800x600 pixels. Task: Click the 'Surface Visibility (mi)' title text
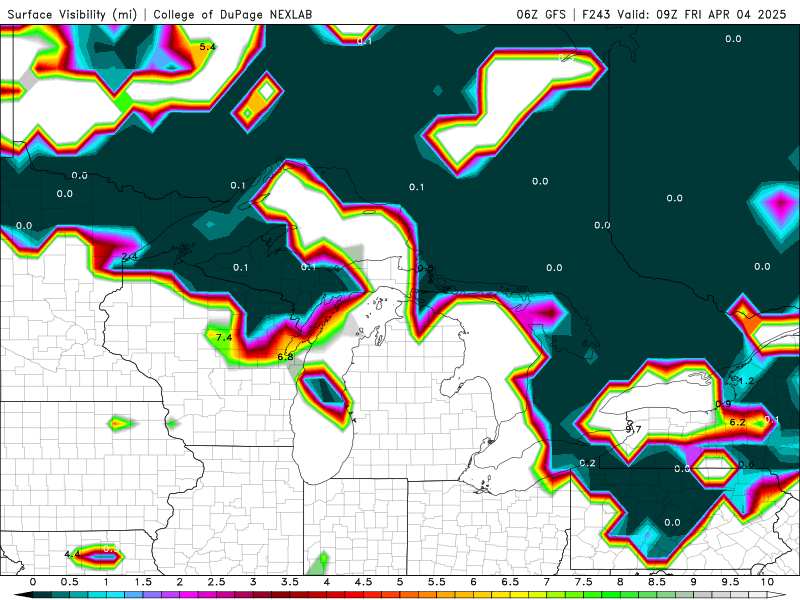coord(72,14)
